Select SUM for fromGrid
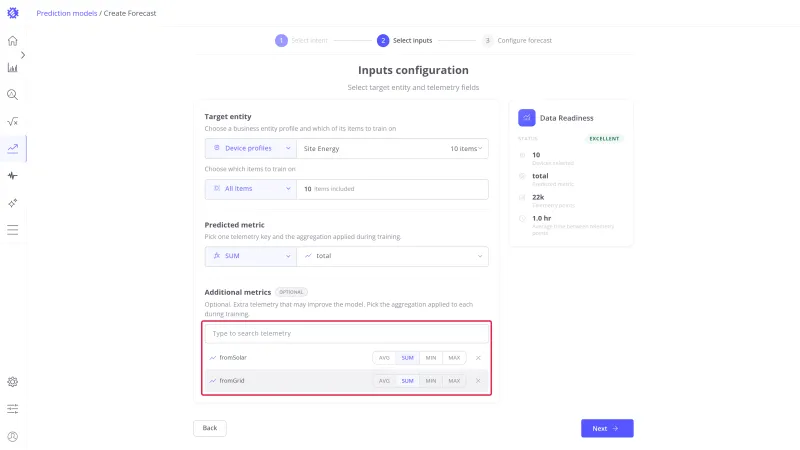The width and height of the screenshot is (800, 450). (408, 381)
